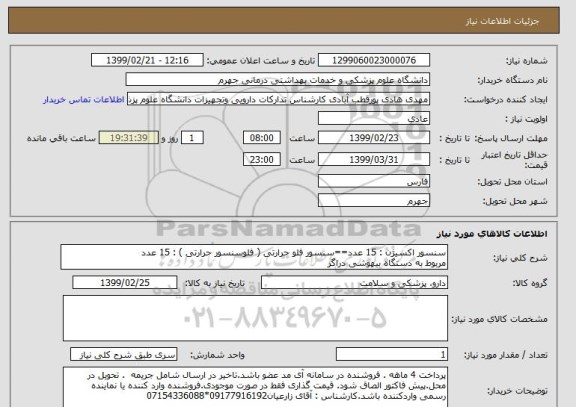
Task: Click the label اولویت نیاز
Action: (526, 119)
